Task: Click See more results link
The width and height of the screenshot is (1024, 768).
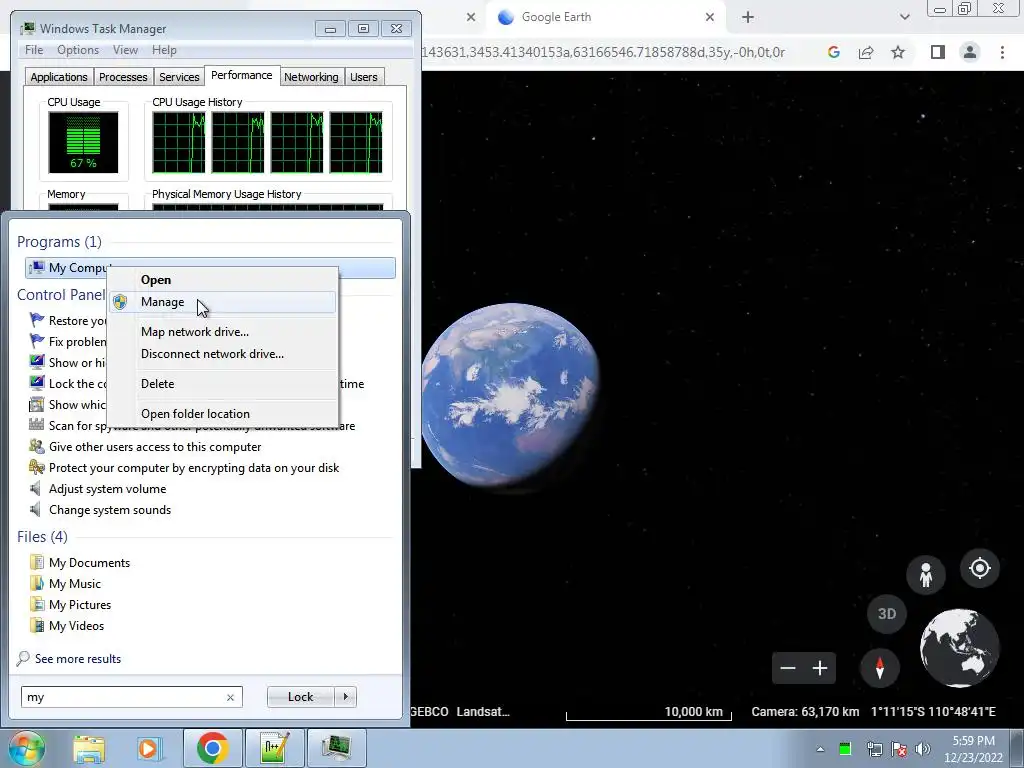Action: (x=78, y=659)
